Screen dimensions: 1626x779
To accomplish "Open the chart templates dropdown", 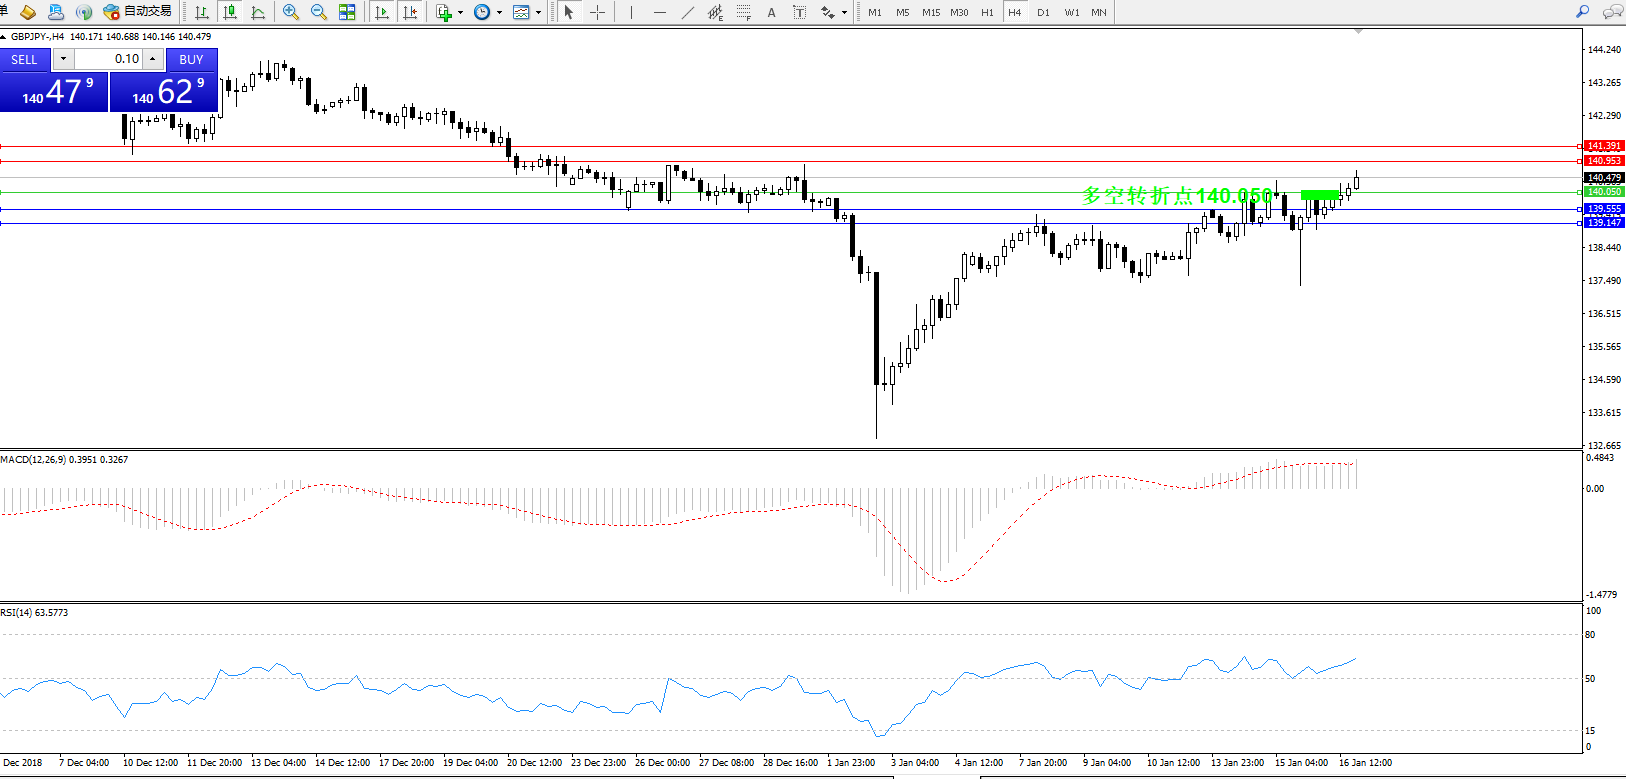I will [538, 13].
